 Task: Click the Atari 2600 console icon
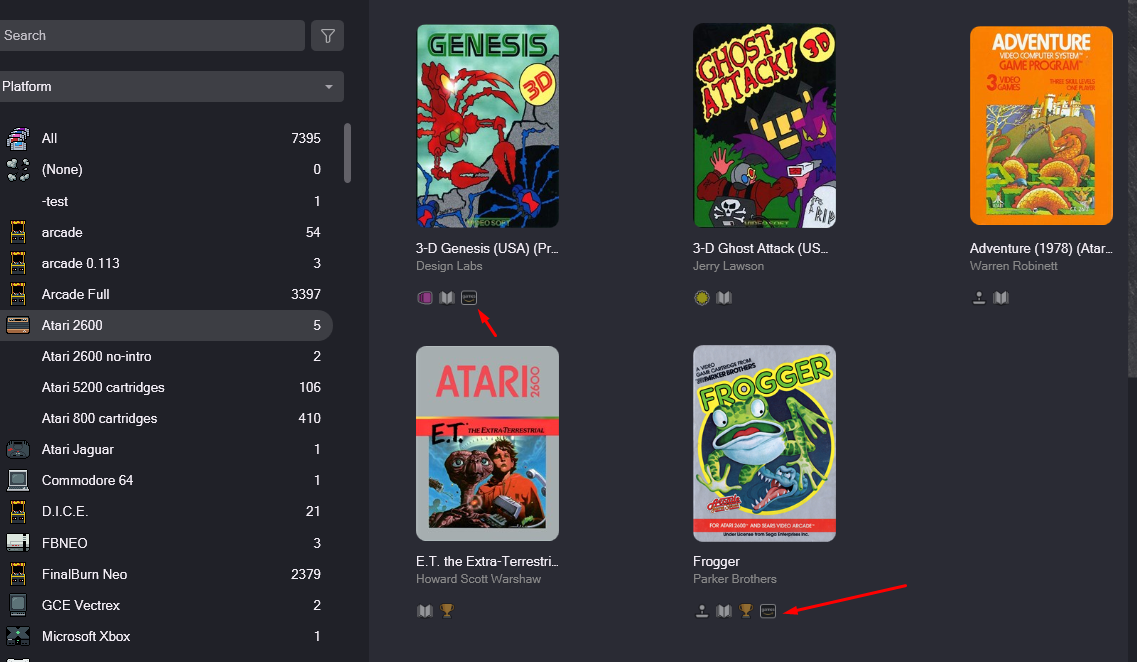pyautogui.click(x=18, y=326)
